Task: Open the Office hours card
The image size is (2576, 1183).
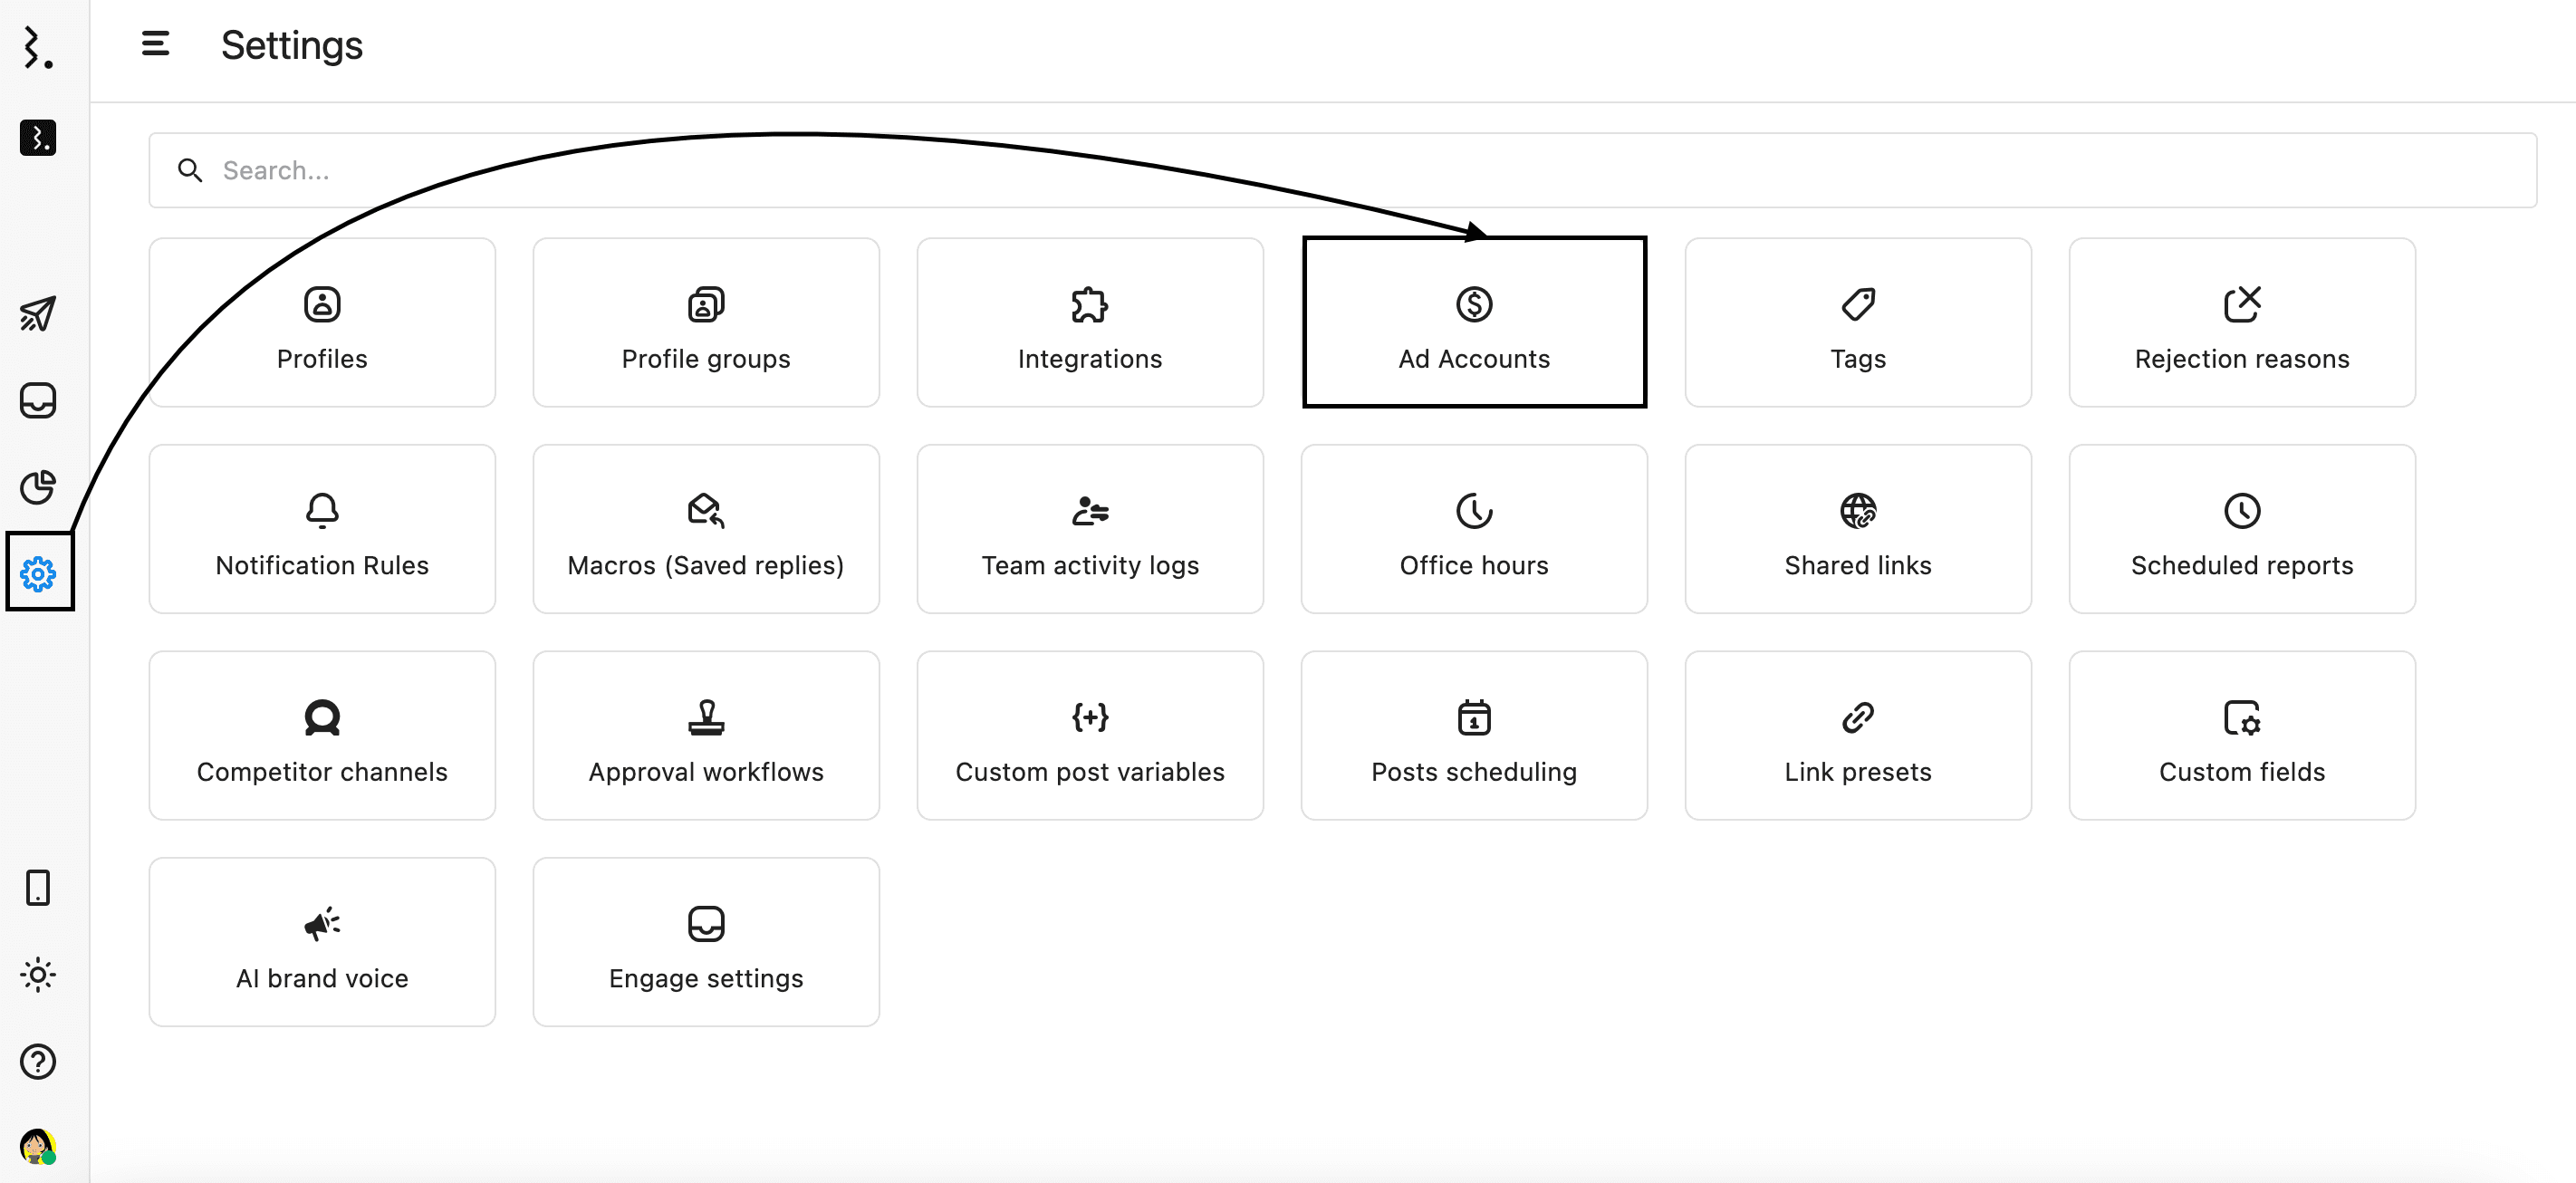Action: [1474, 530]
